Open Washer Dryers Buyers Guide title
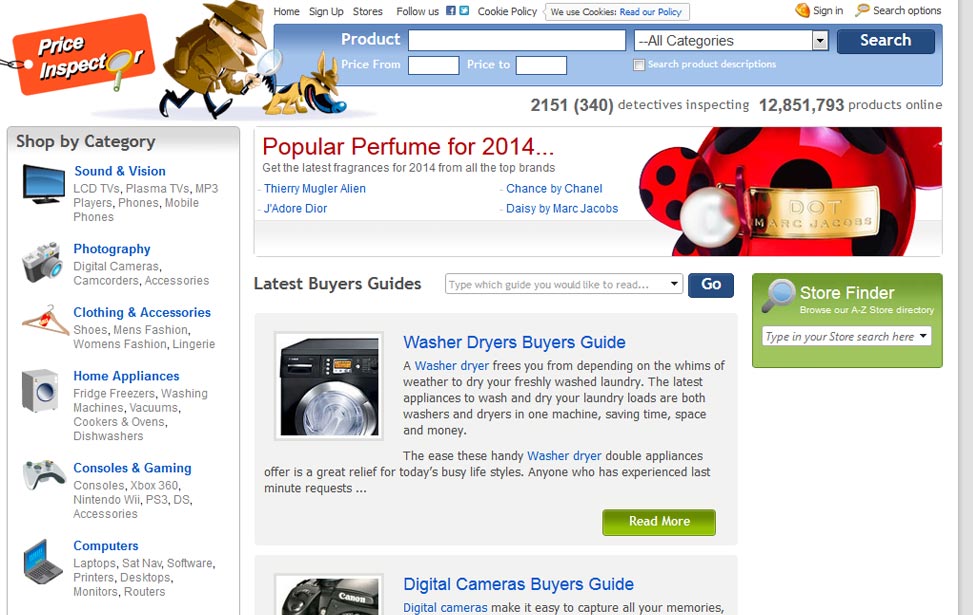973x615 pixels. coord(514,343)
